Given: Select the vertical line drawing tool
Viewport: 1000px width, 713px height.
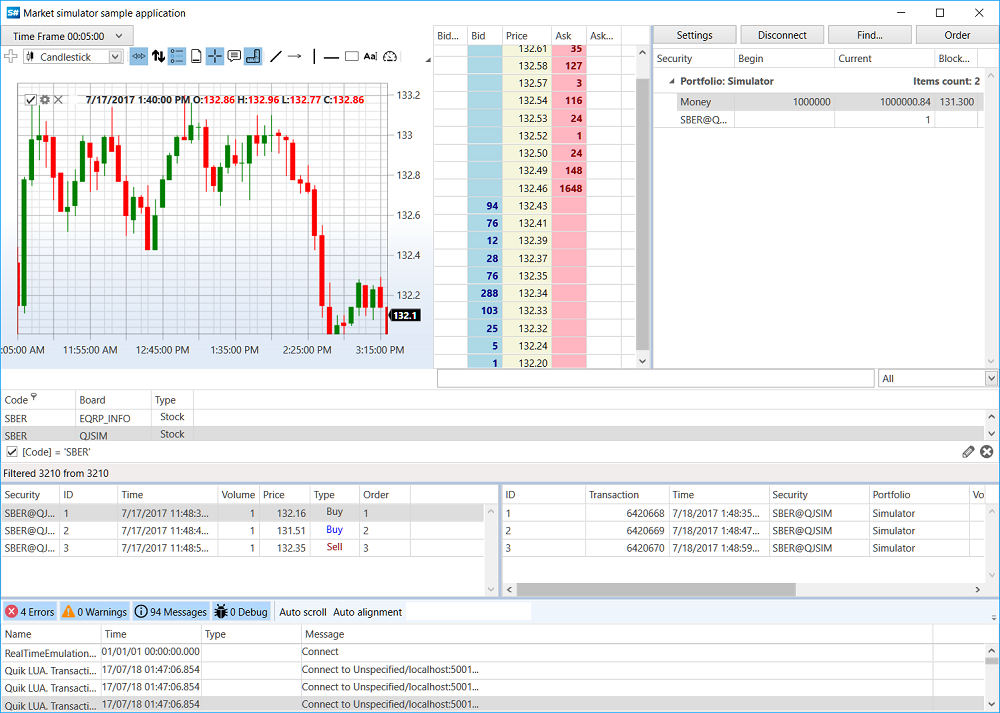Looking at the screenshot, I should pyautogui.click(x=314, y=57).
